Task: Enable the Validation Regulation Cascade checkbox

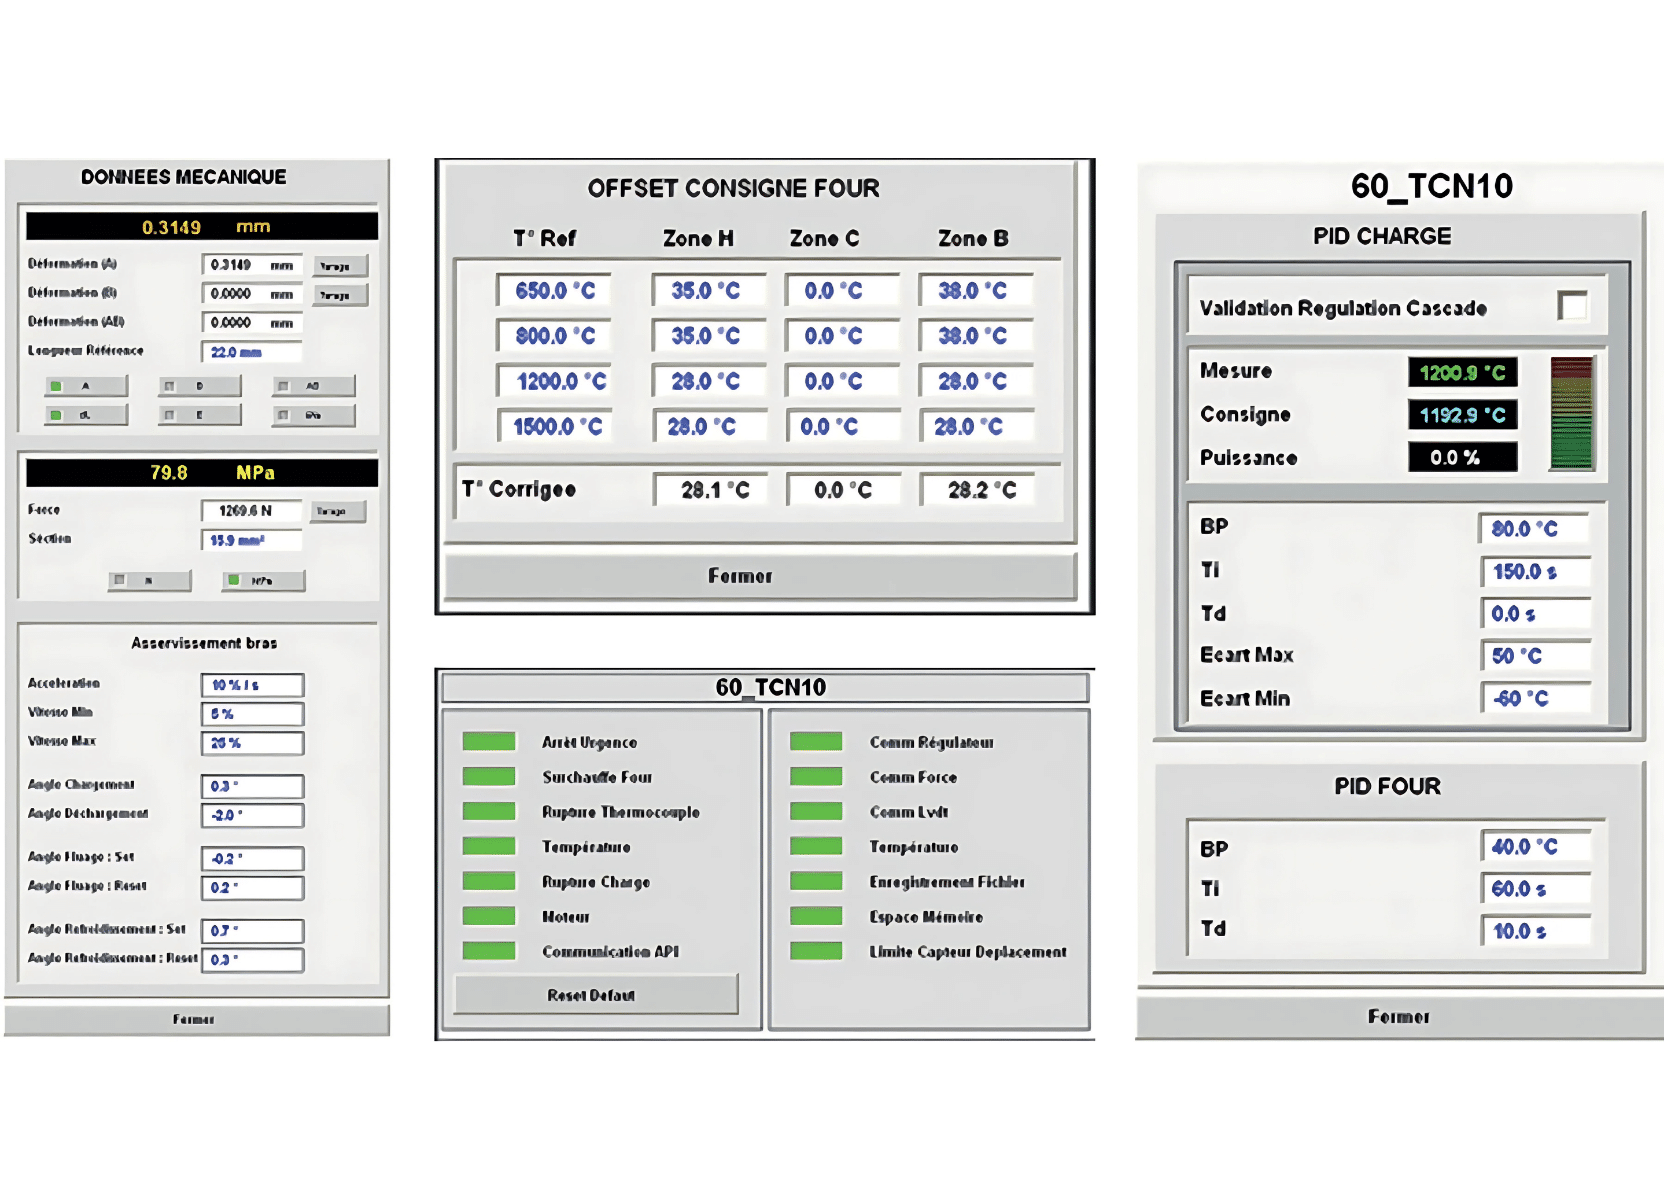Action: [x=1572, y=306]
